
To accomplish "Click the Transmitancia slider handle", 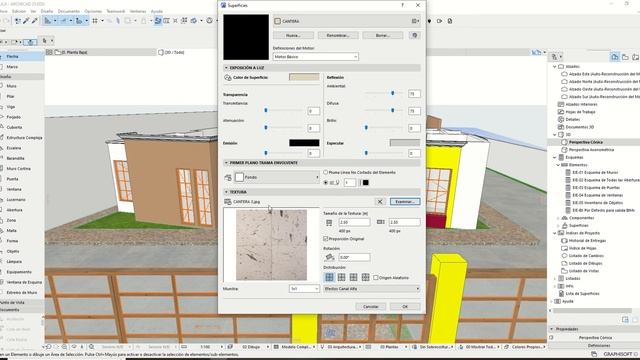I will coord(266,110).
